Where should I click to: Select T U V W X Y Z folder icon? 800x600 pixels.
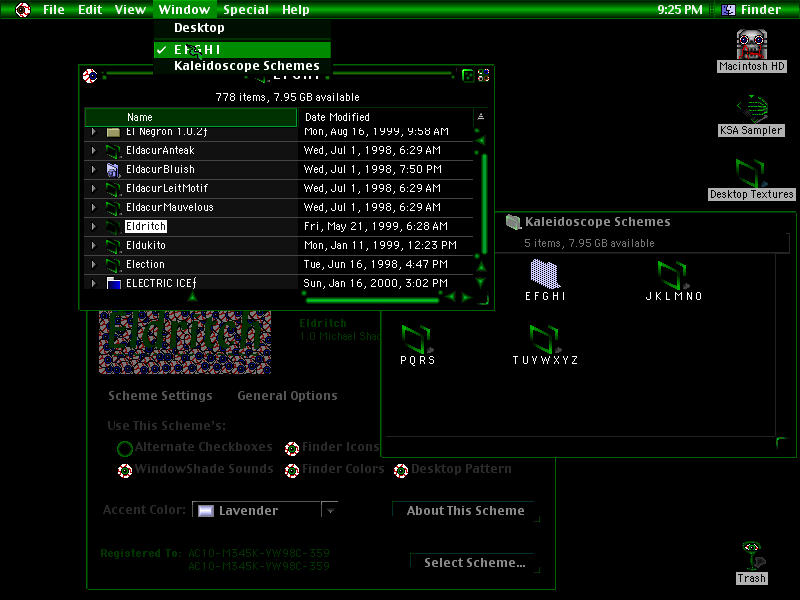545,339
